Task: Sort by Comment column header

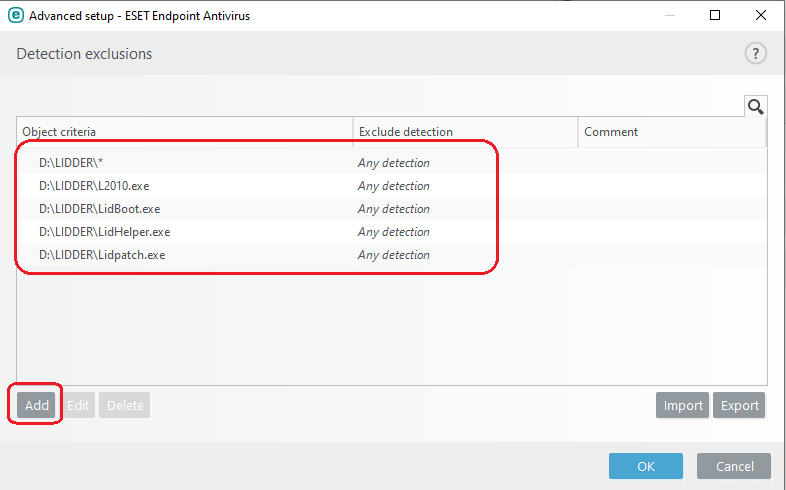Action: pos(672,132)
